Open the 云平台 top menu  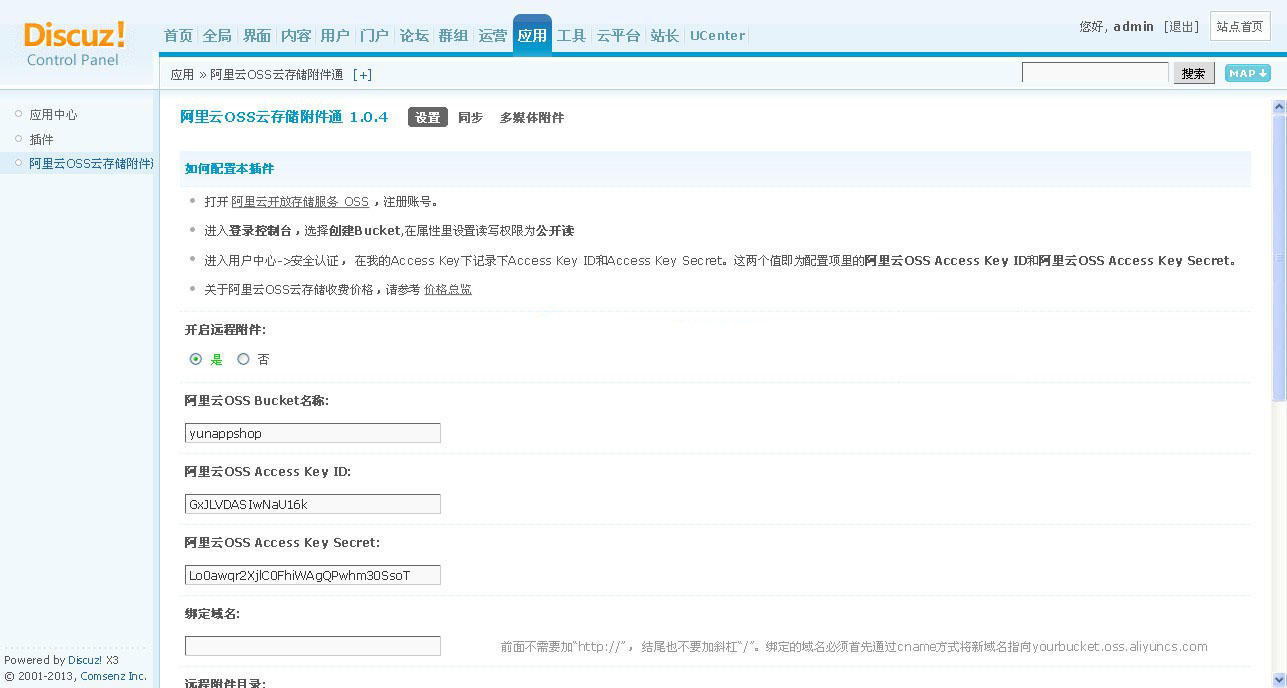618,36
